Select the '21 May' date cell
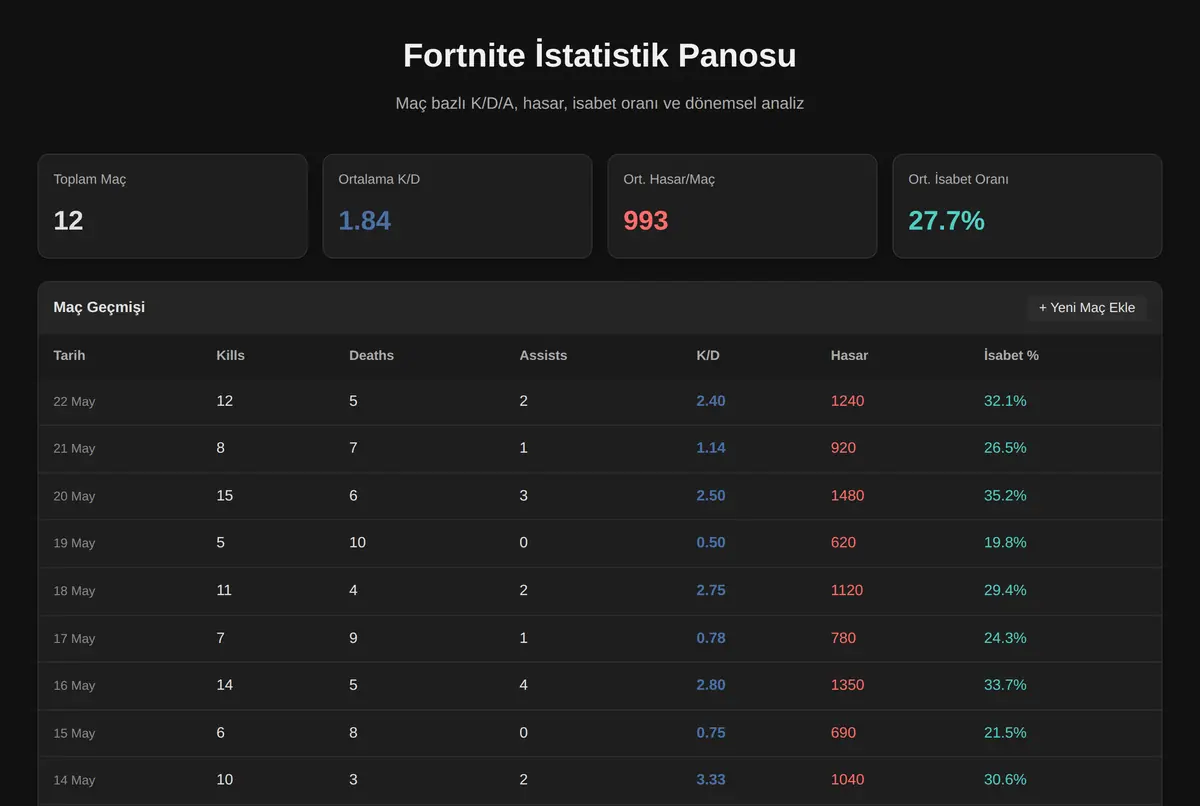 tap(75, 448)
